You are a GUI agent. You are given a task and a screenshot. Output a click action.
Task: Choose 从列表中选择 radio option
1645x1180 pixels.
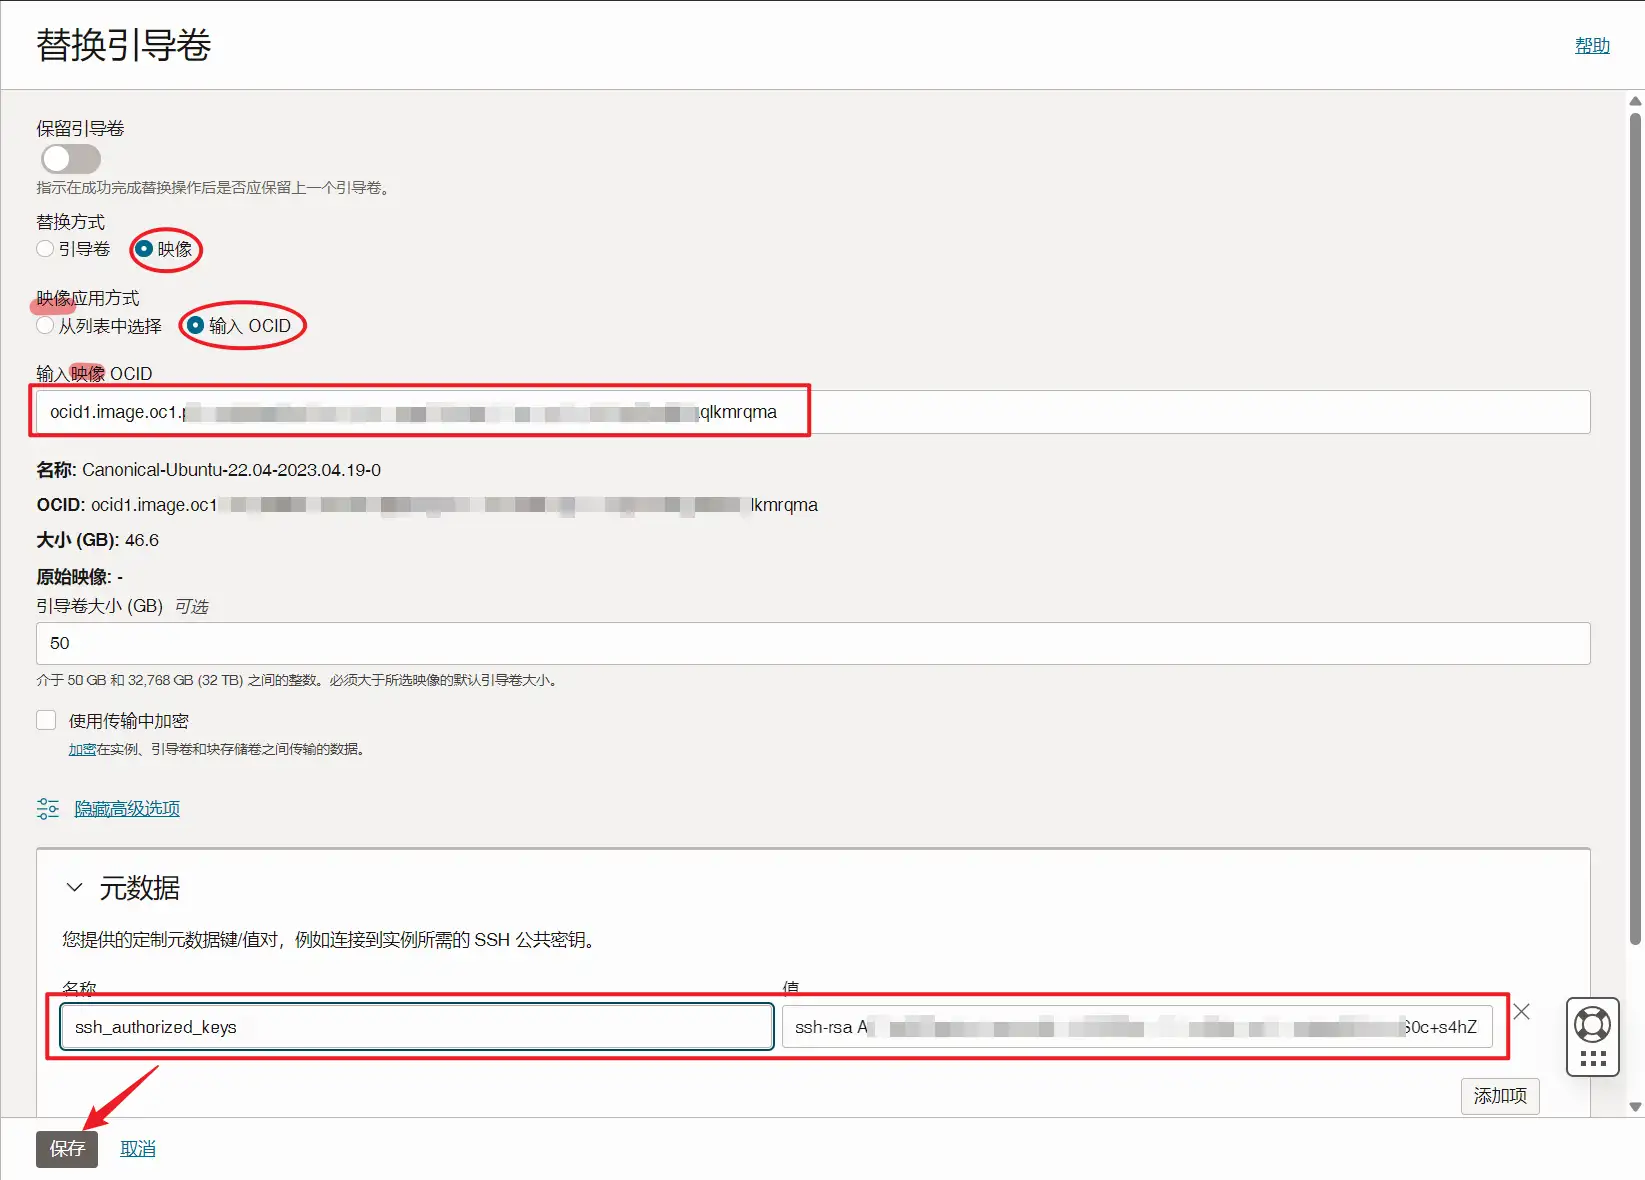[x=45, y=326]
